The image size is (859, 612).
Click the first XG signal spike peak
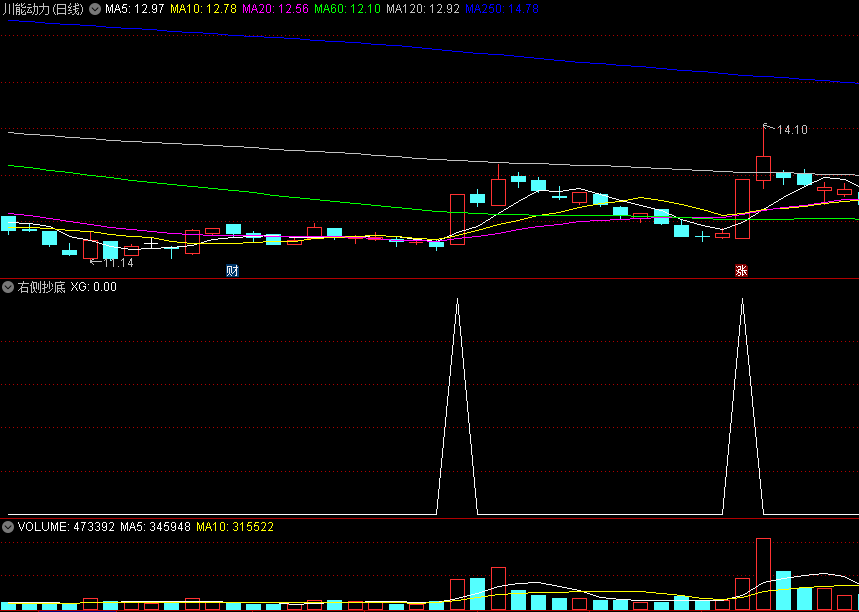click(457, 299)
